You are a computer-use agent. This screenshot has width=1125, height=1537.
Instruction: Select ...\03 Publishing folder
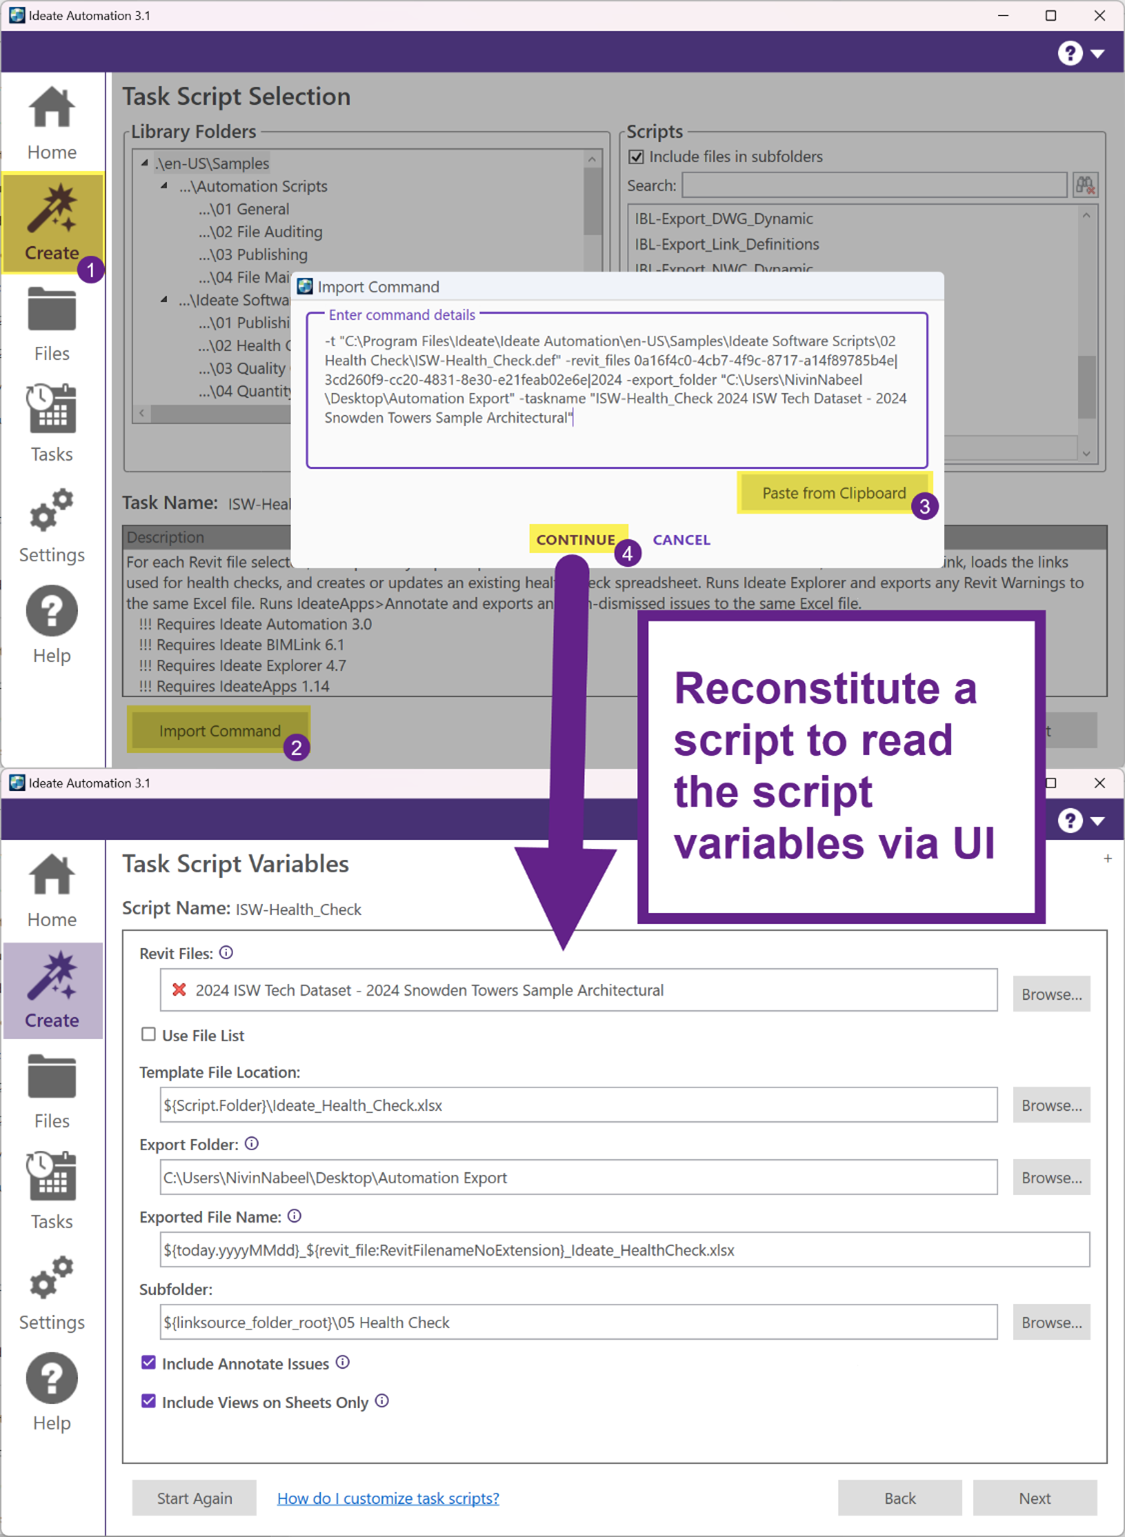(x=253, y=255)
